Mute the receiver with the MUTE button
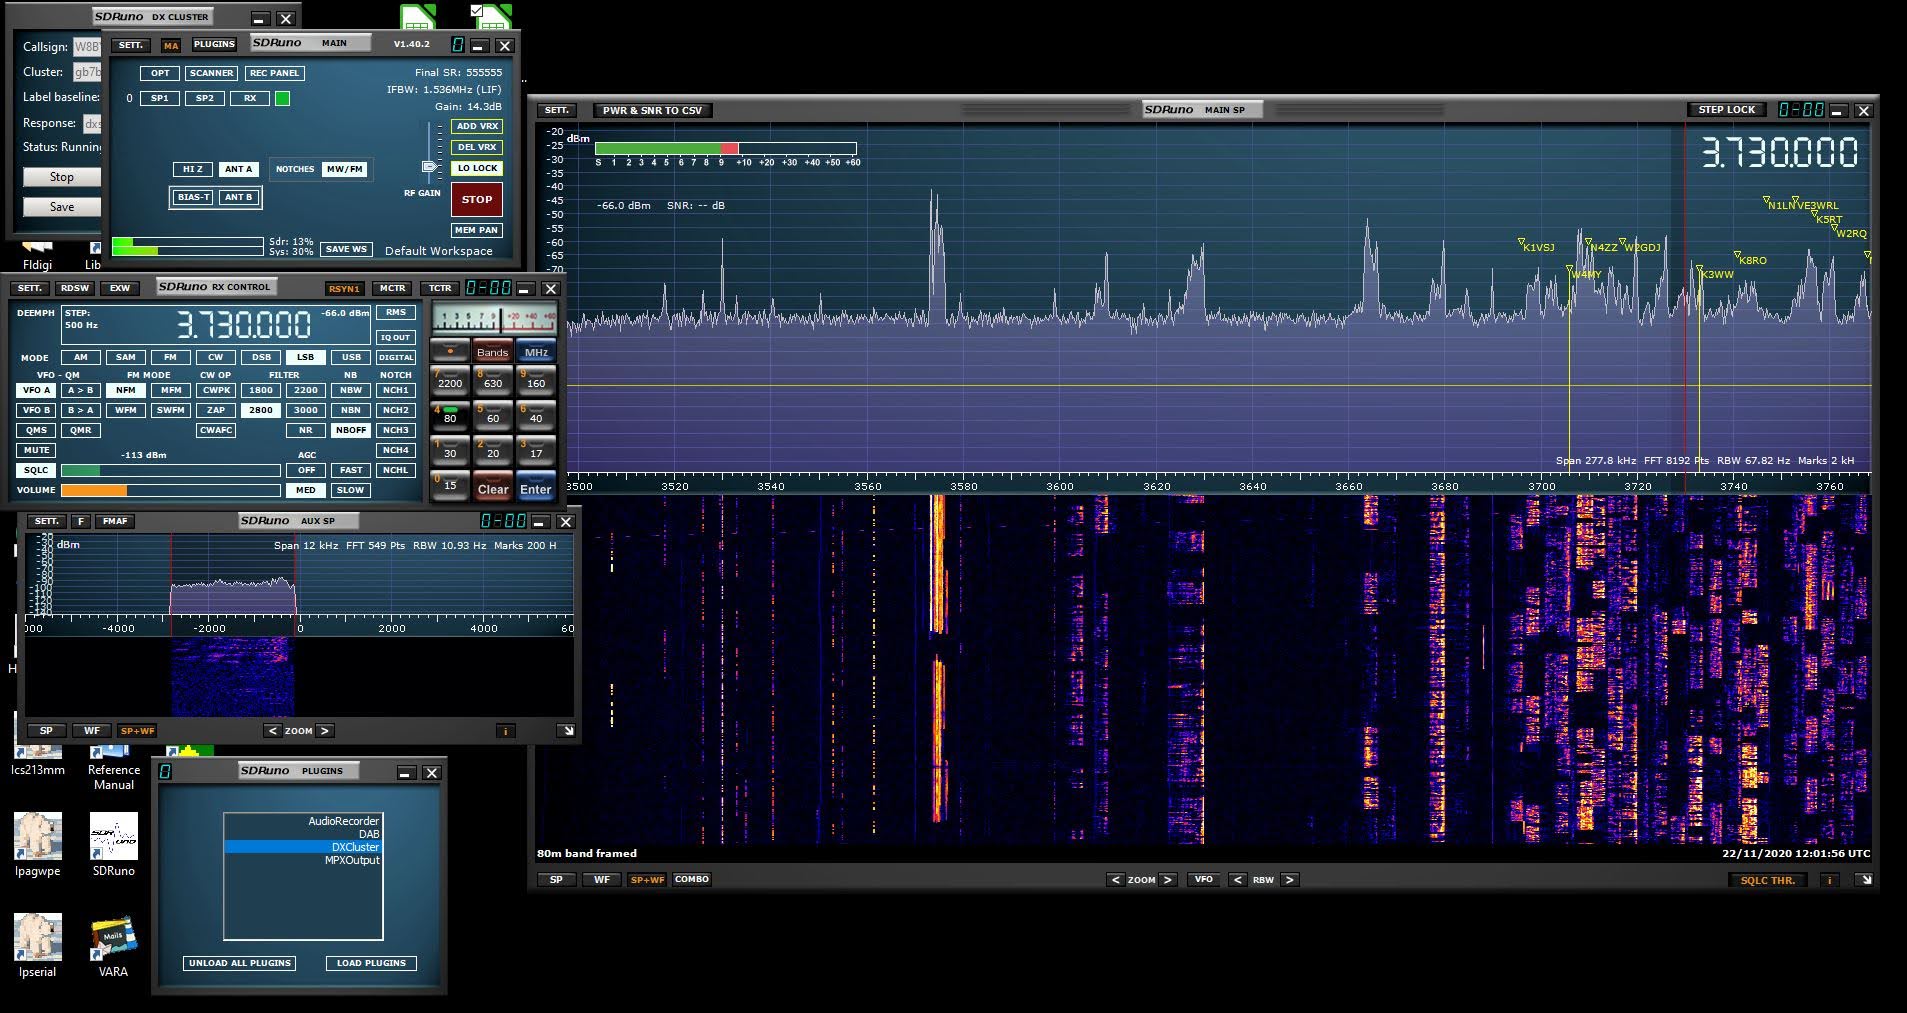1907x1013 pixels. [36, 449]
